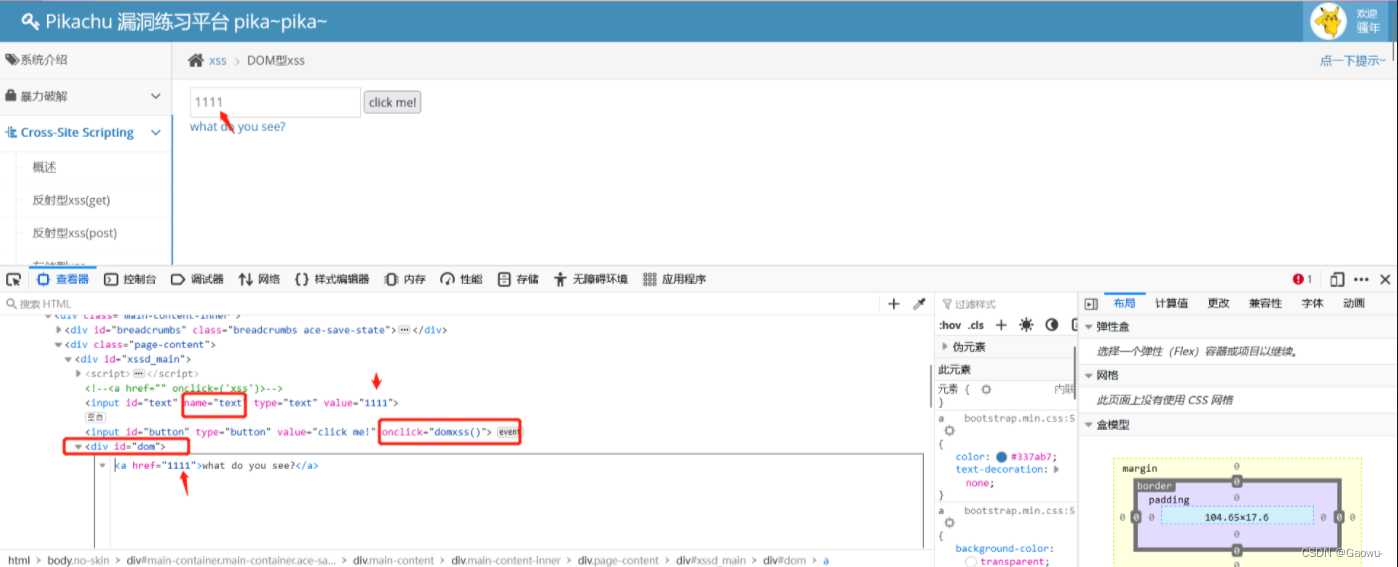Screen dimensions: 1398x567
Task: Expand the div id="breadcrumbs" node
Action: (58, 329)
